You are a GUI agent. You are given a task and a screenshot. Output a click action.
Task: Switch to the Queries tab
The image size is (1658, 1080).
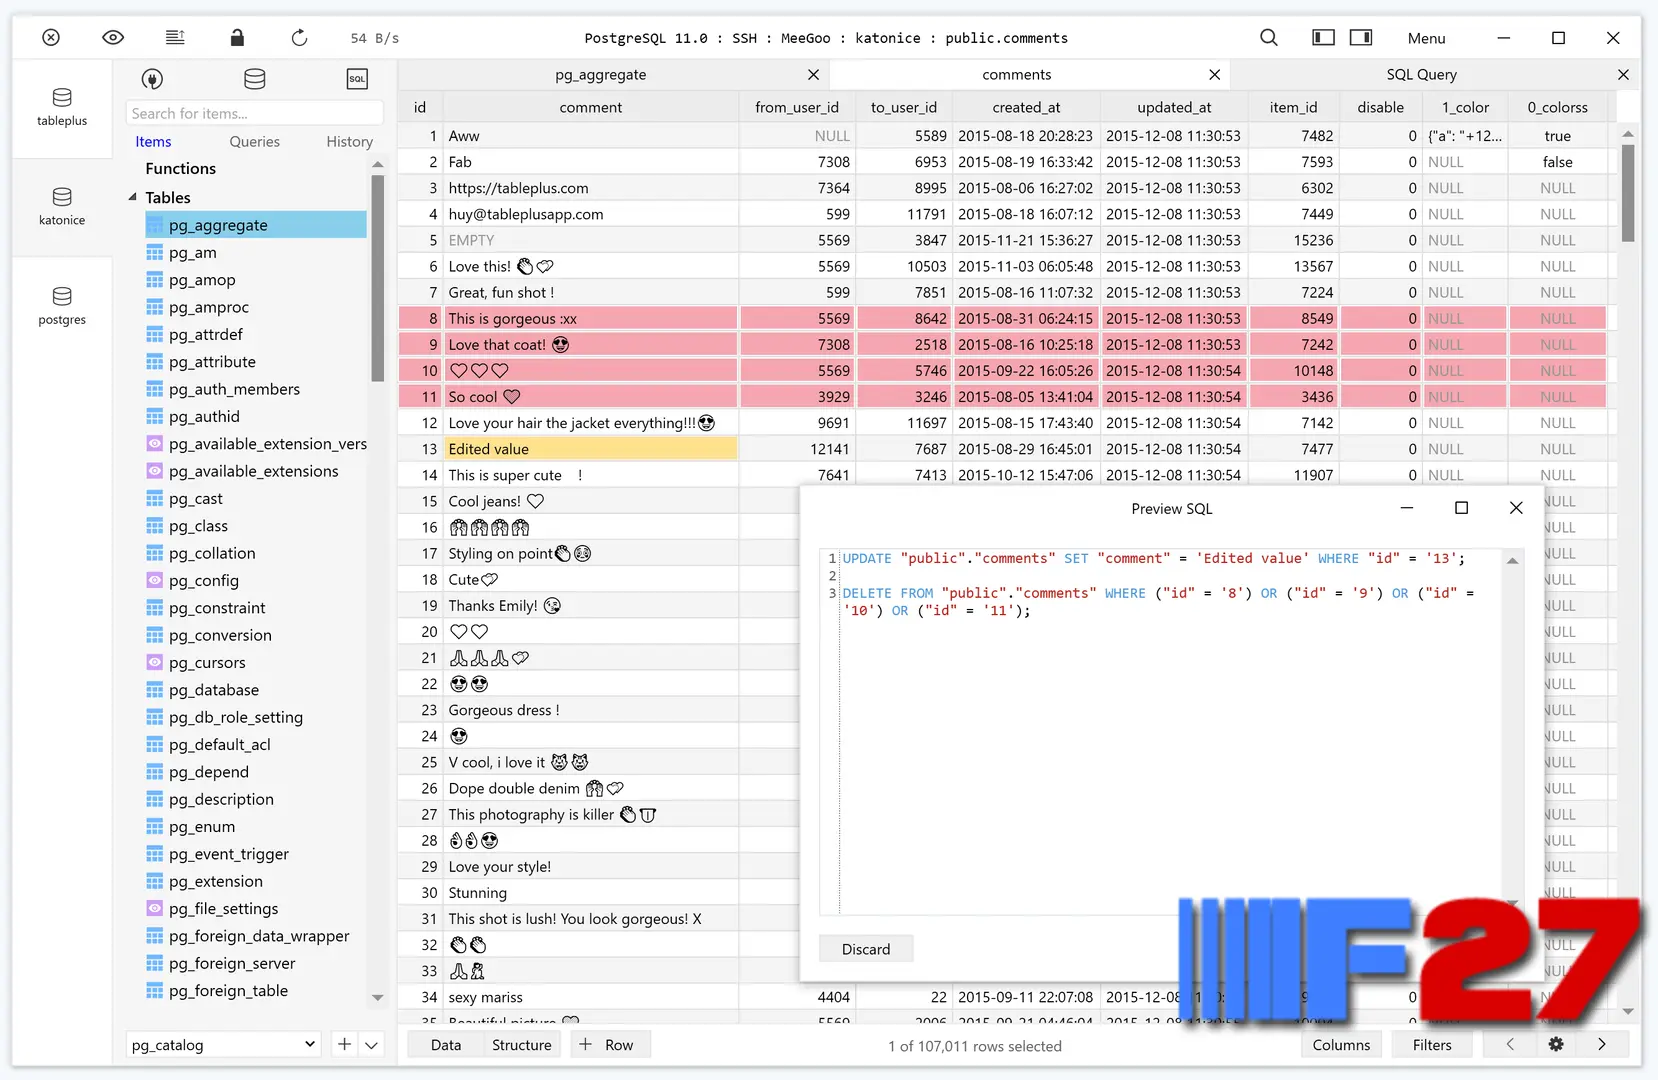tap(254, 142)
